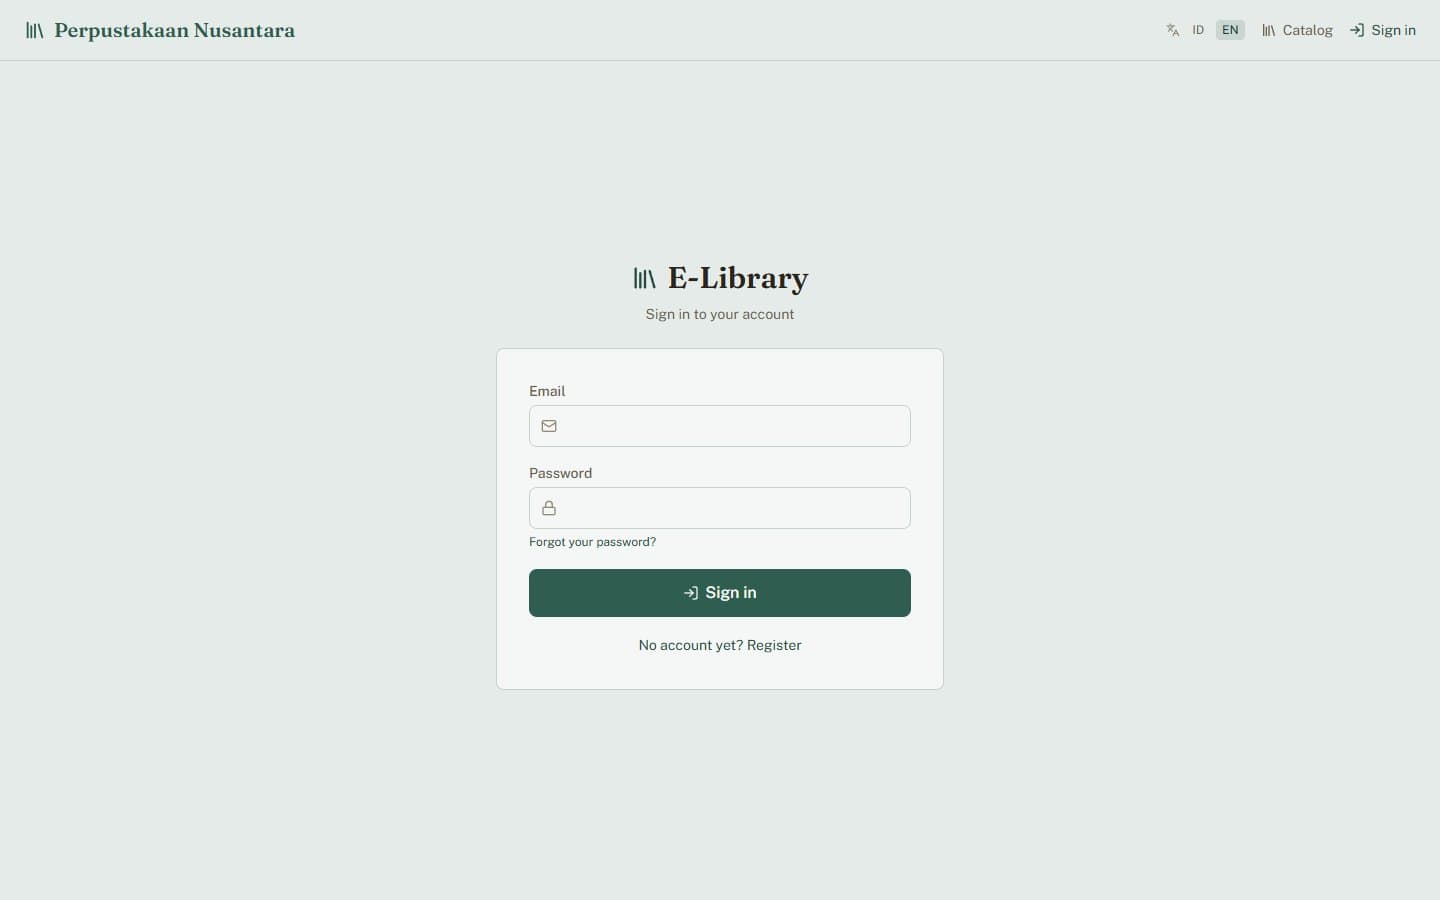Click the Sign in link in the header
The width and height of the screenshot is (1440, 900).
pos(1383,30)
